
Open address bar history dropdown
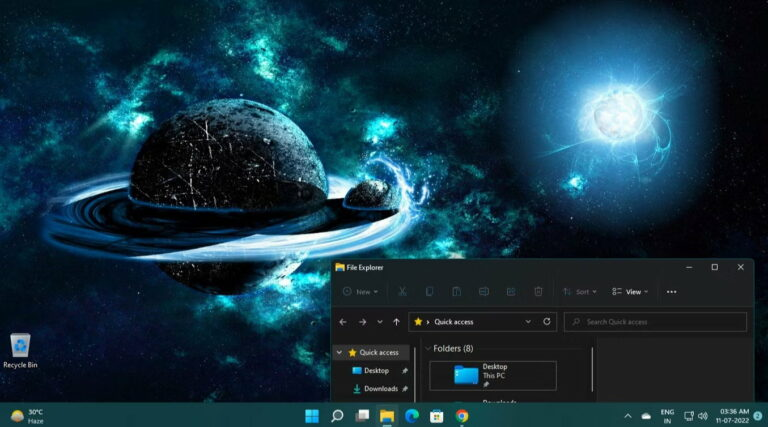[528, 322]
